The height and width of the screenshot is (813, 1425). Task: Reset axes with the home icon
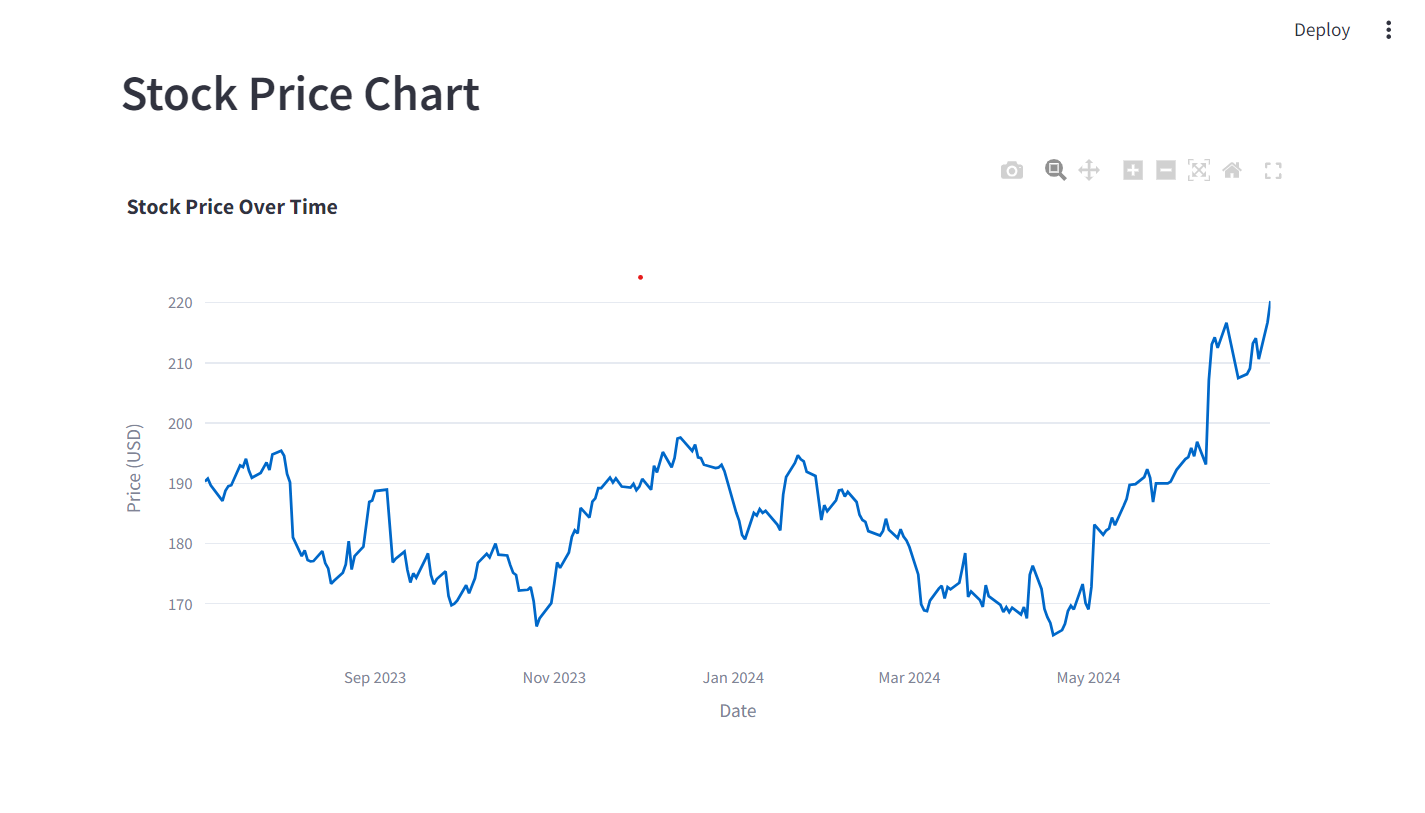(1232, 171)
